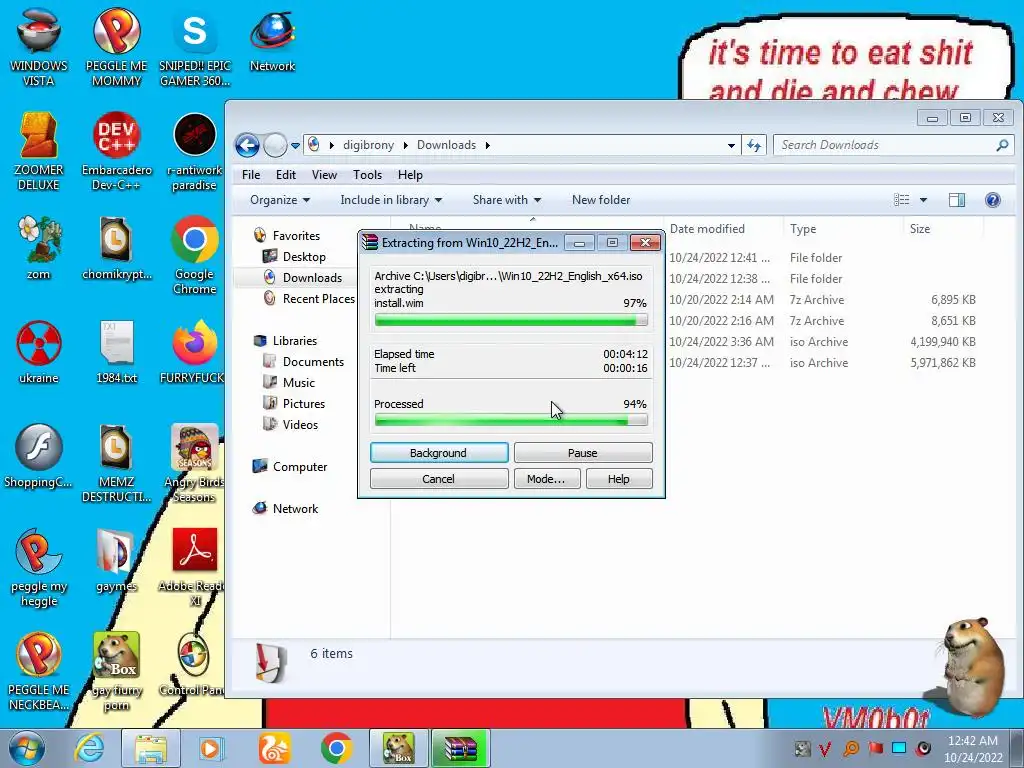Click the taskbar clock showing 12:42 AM
Viewport: 1024px width, 768px height.
point(972,748)
